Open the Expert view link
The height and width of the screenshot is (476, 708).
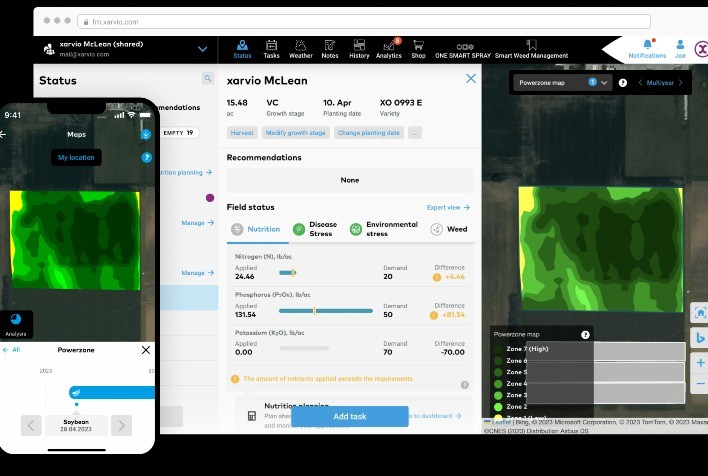coord(448,207)
